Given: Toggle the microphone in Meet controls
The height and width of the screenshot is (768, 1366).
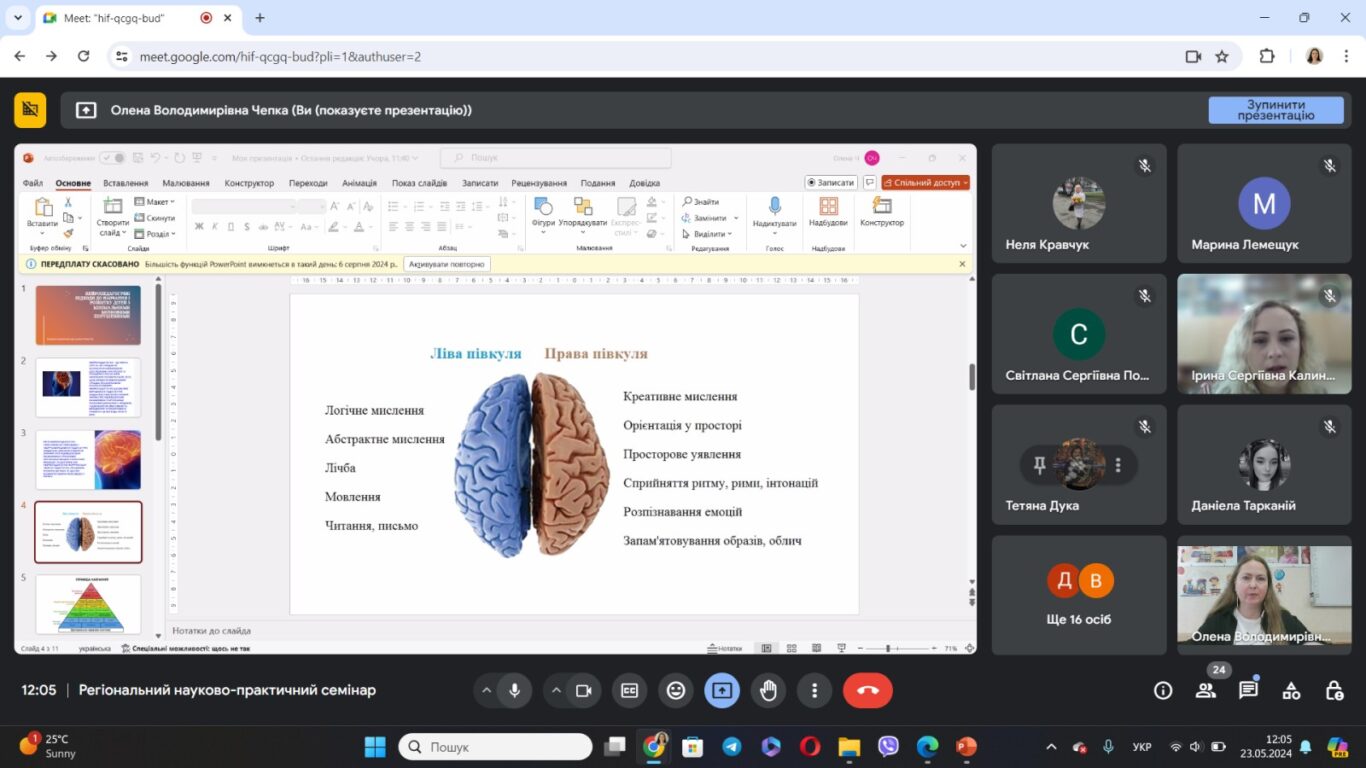Looking at the screenshot, I should pos(515,690).
